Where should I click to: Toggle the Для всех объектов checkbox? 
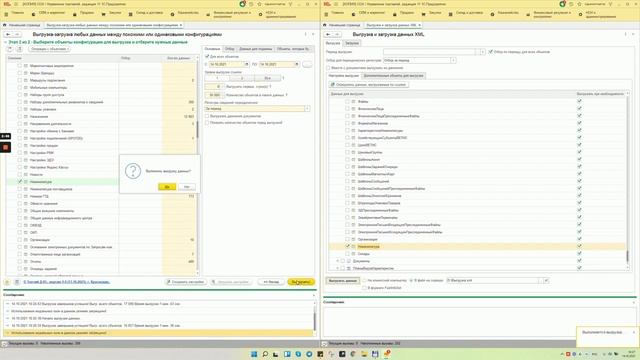pos(207,56)
